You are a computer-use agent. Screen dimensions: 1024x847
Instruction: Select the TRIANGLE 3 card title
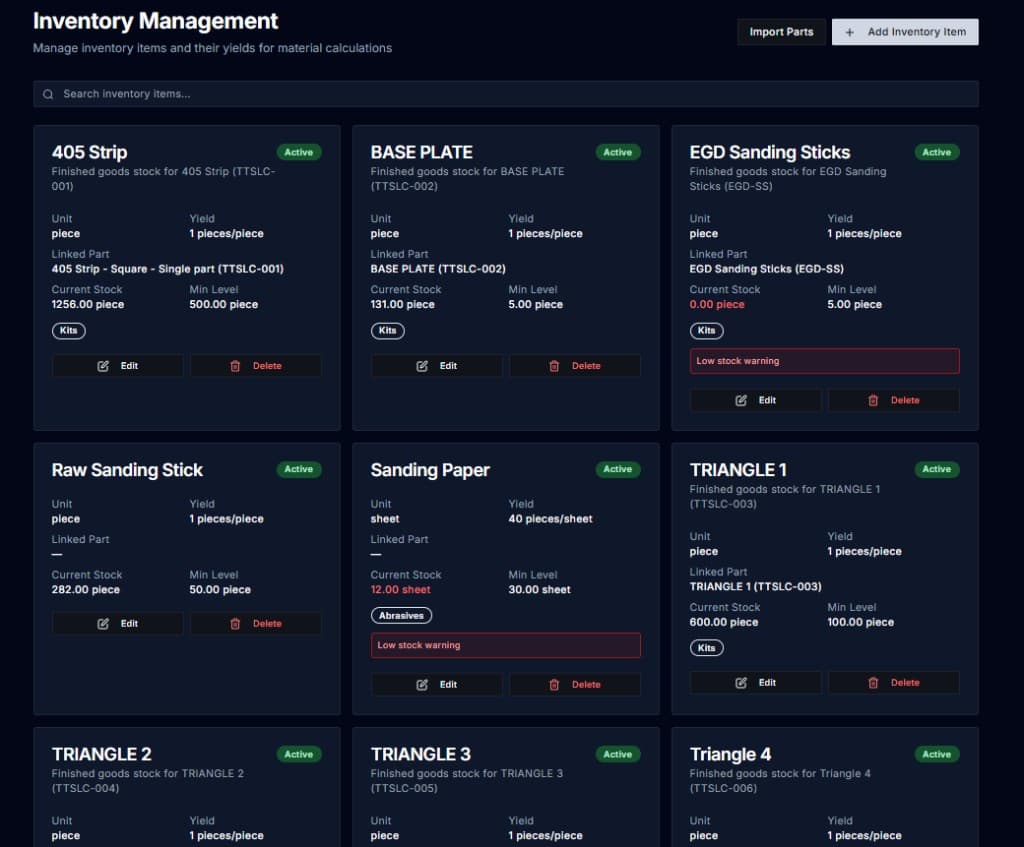click(x=420, y=754)
